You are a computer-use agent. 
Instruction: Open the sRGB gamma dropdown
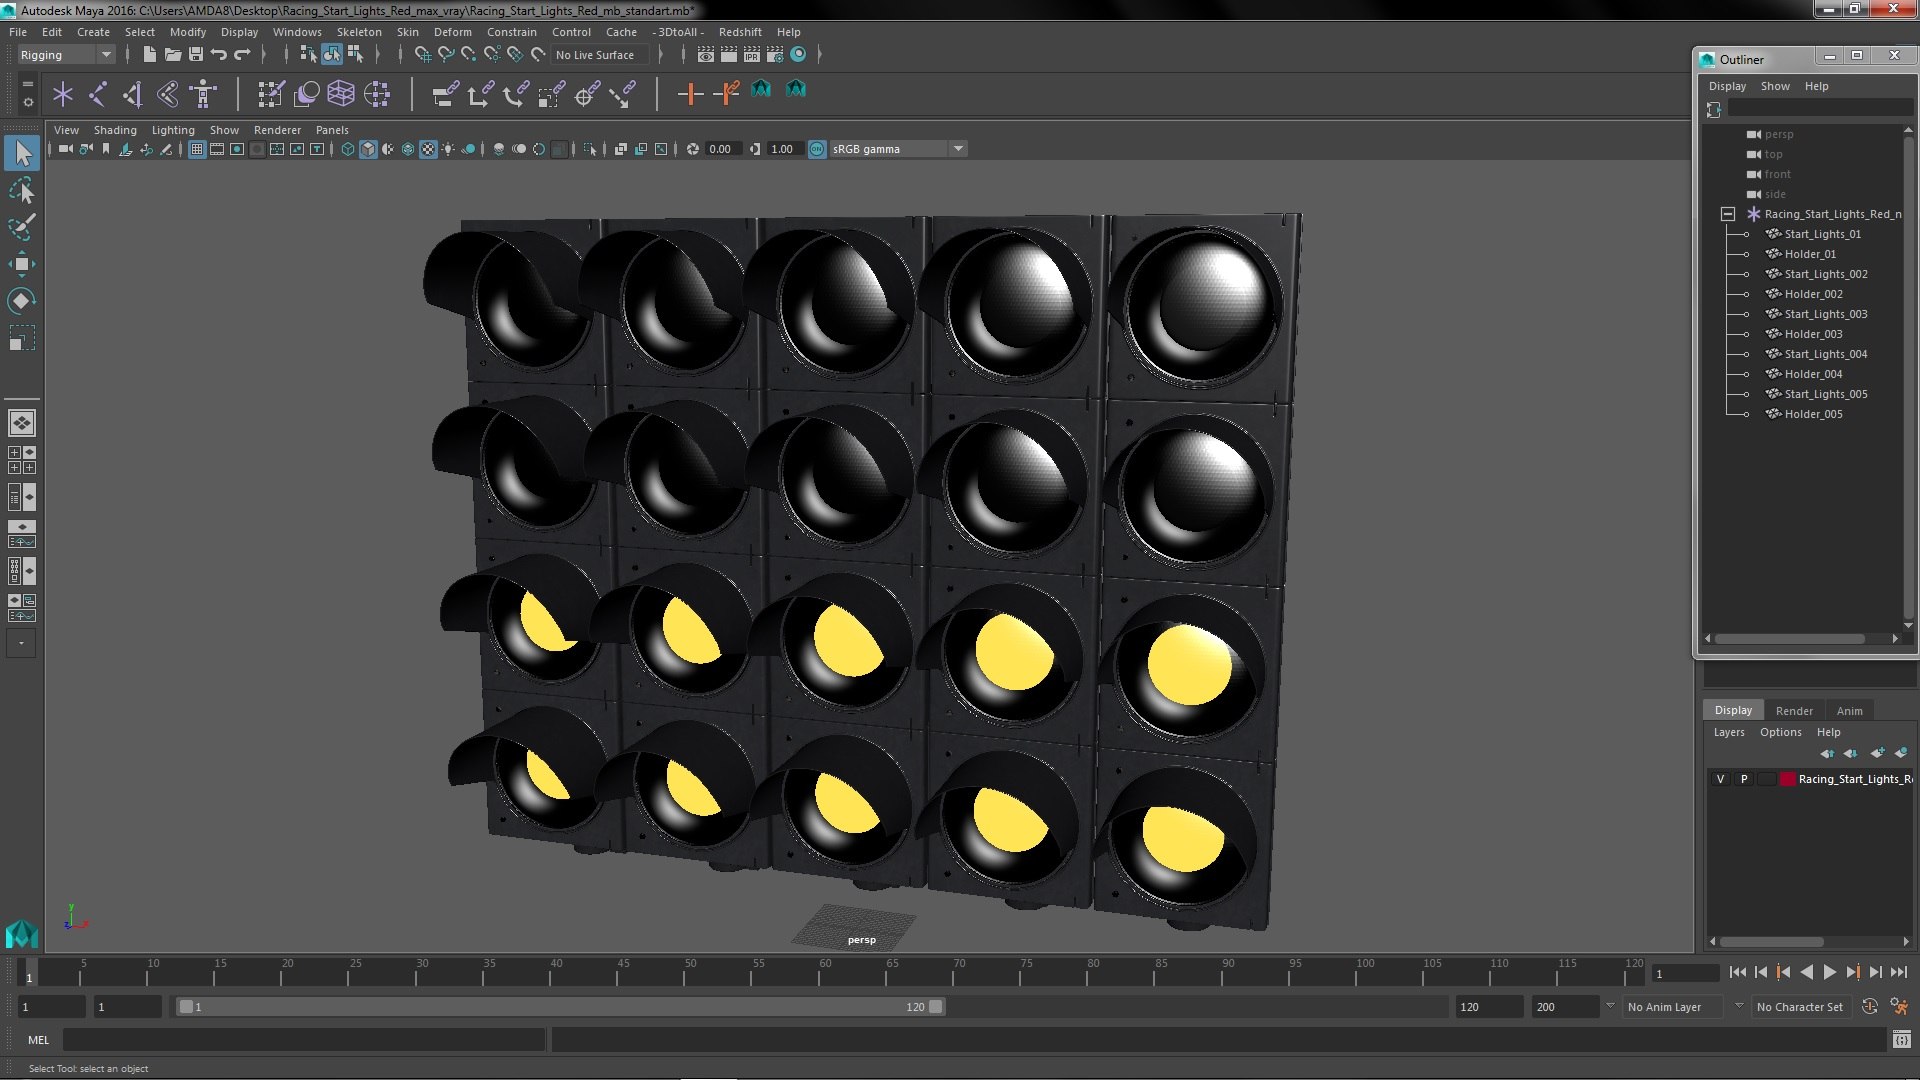(897, 149)
